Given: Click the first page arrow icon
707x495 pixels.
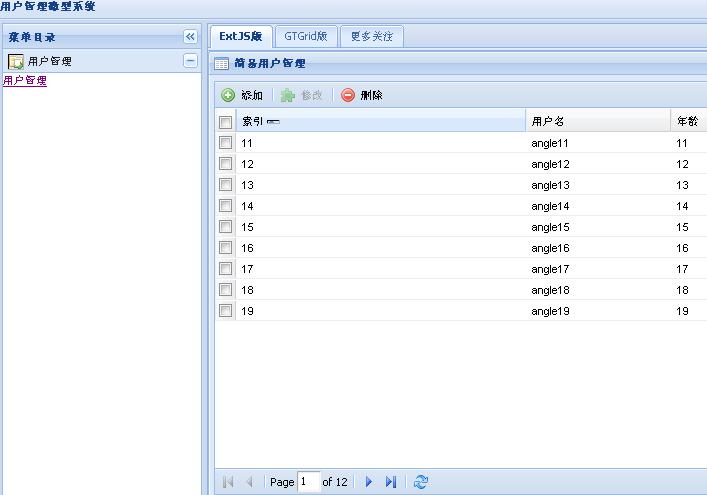Looking at the screenshot, I should tap(228, 482).
